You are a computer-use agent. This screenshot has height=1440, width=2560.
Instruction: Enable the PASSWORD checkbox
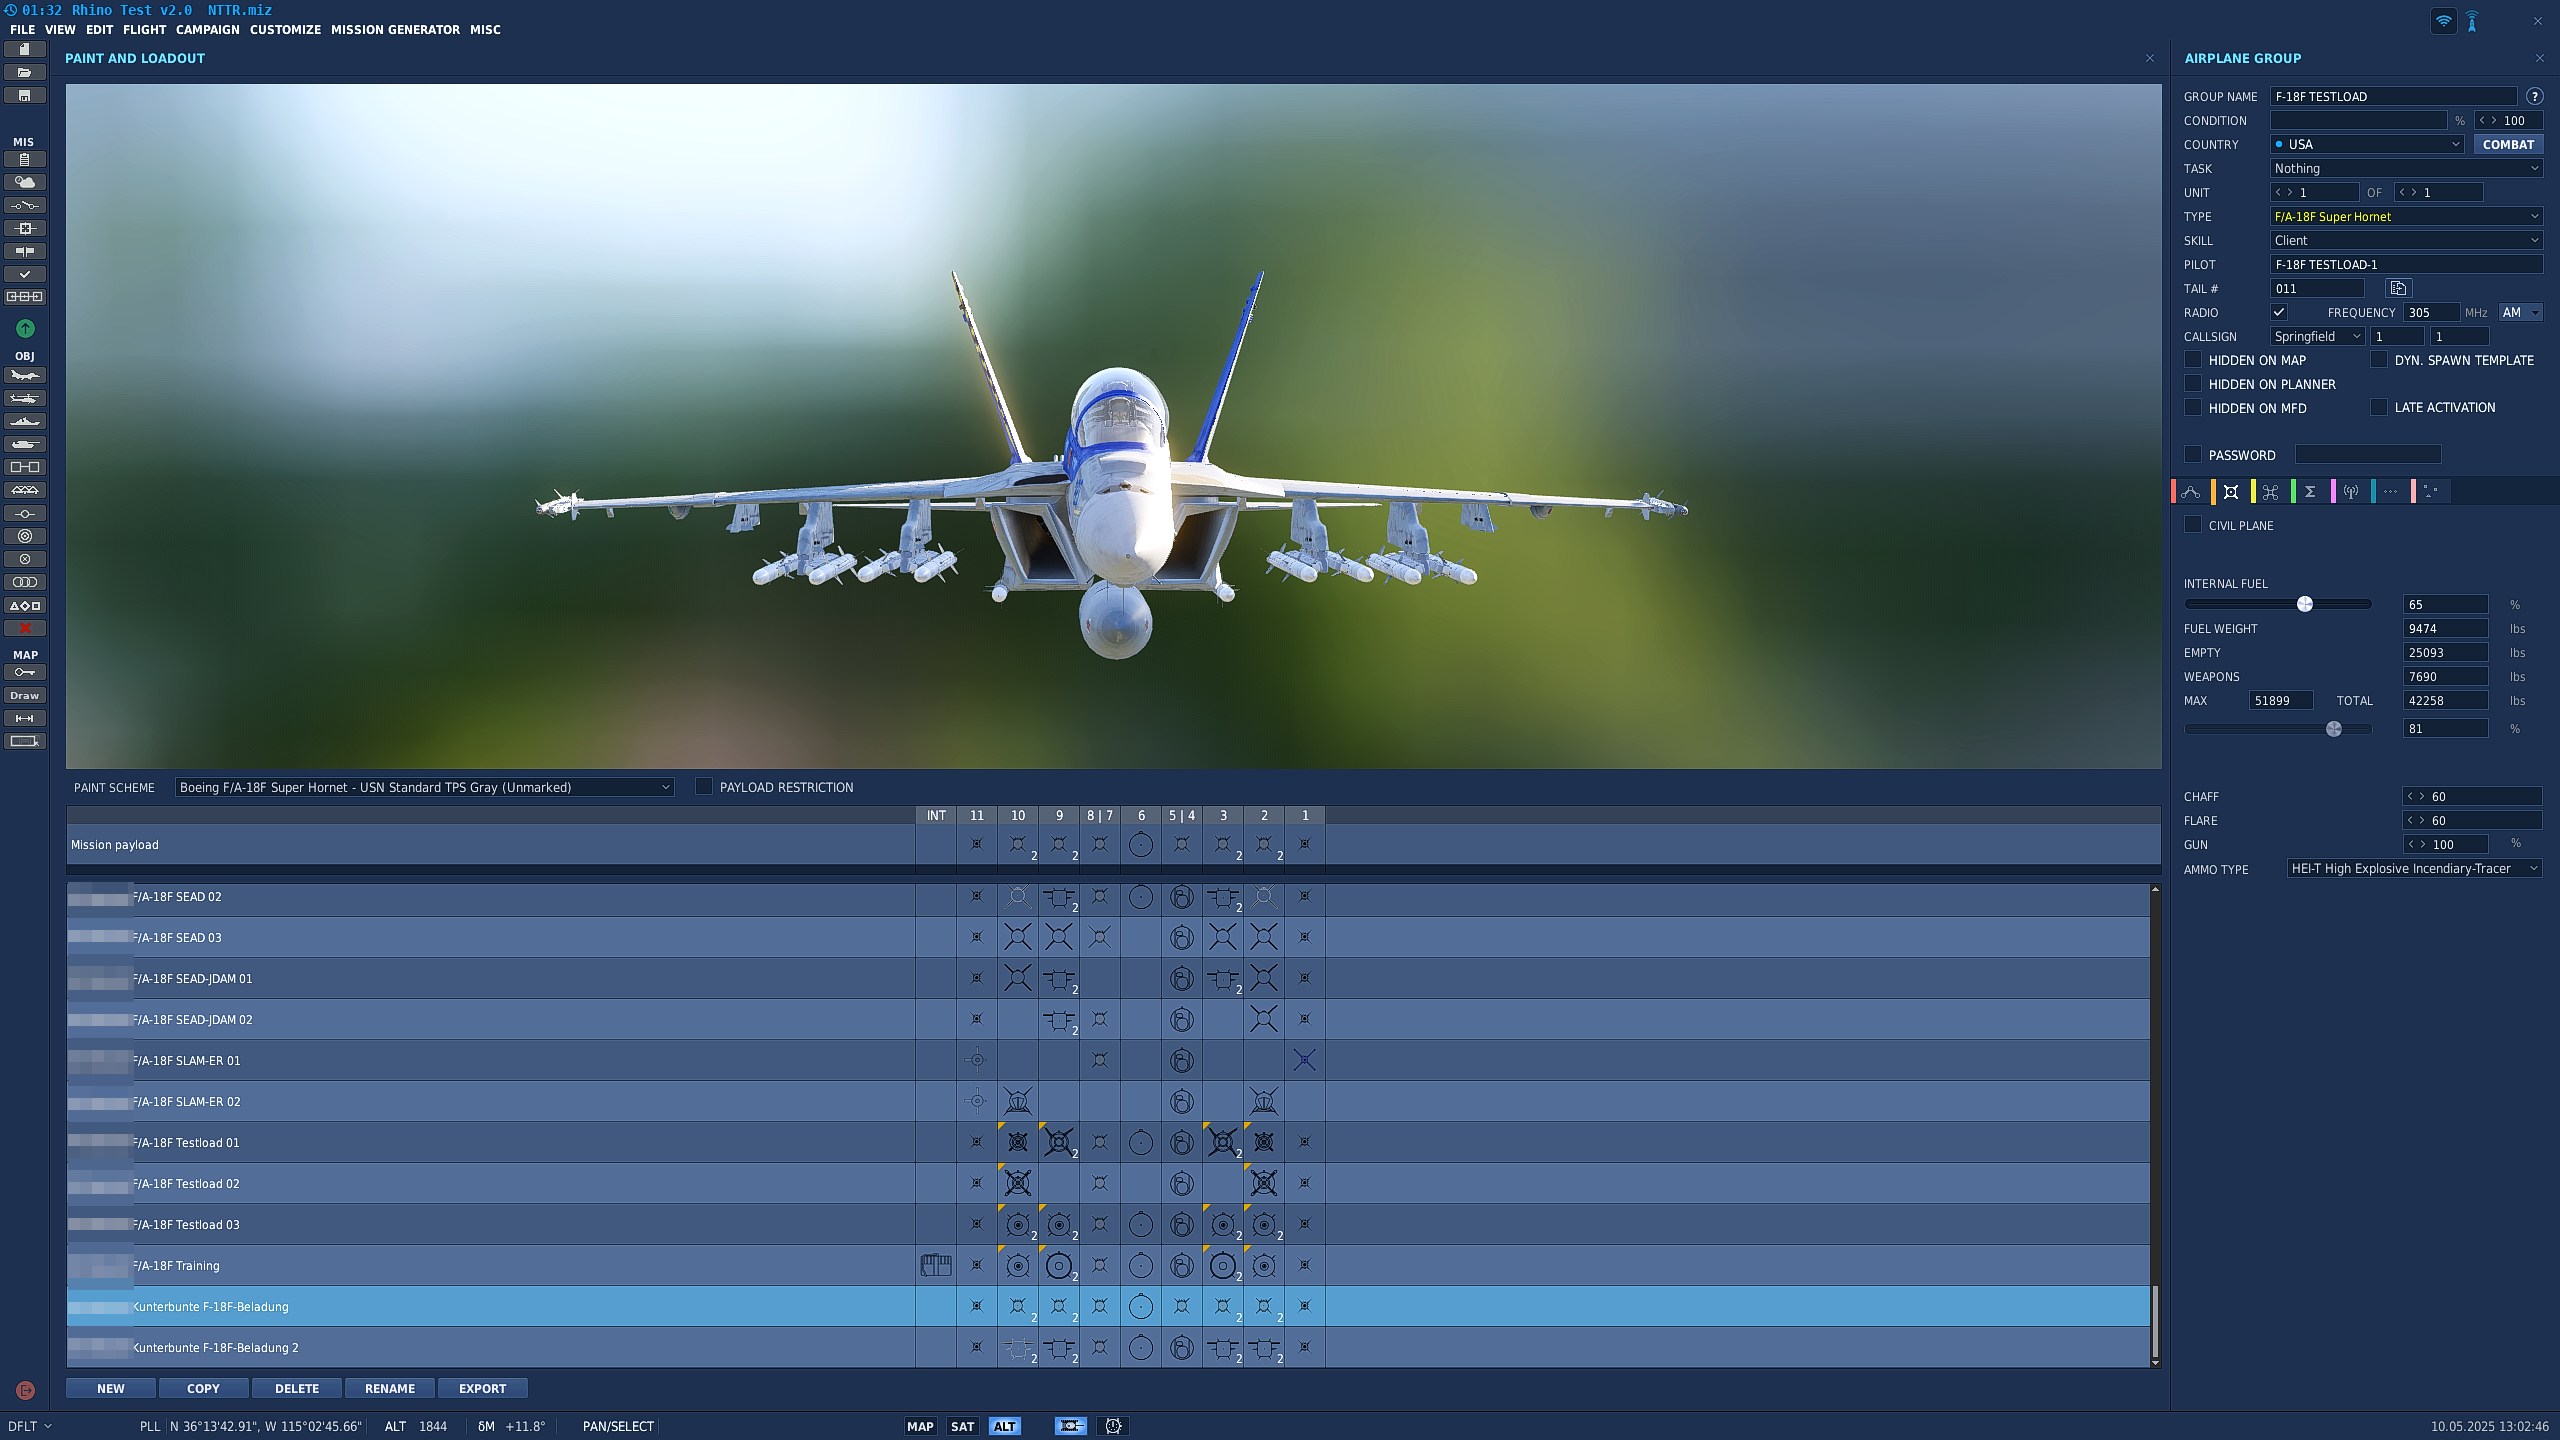tap(2193, 454)
